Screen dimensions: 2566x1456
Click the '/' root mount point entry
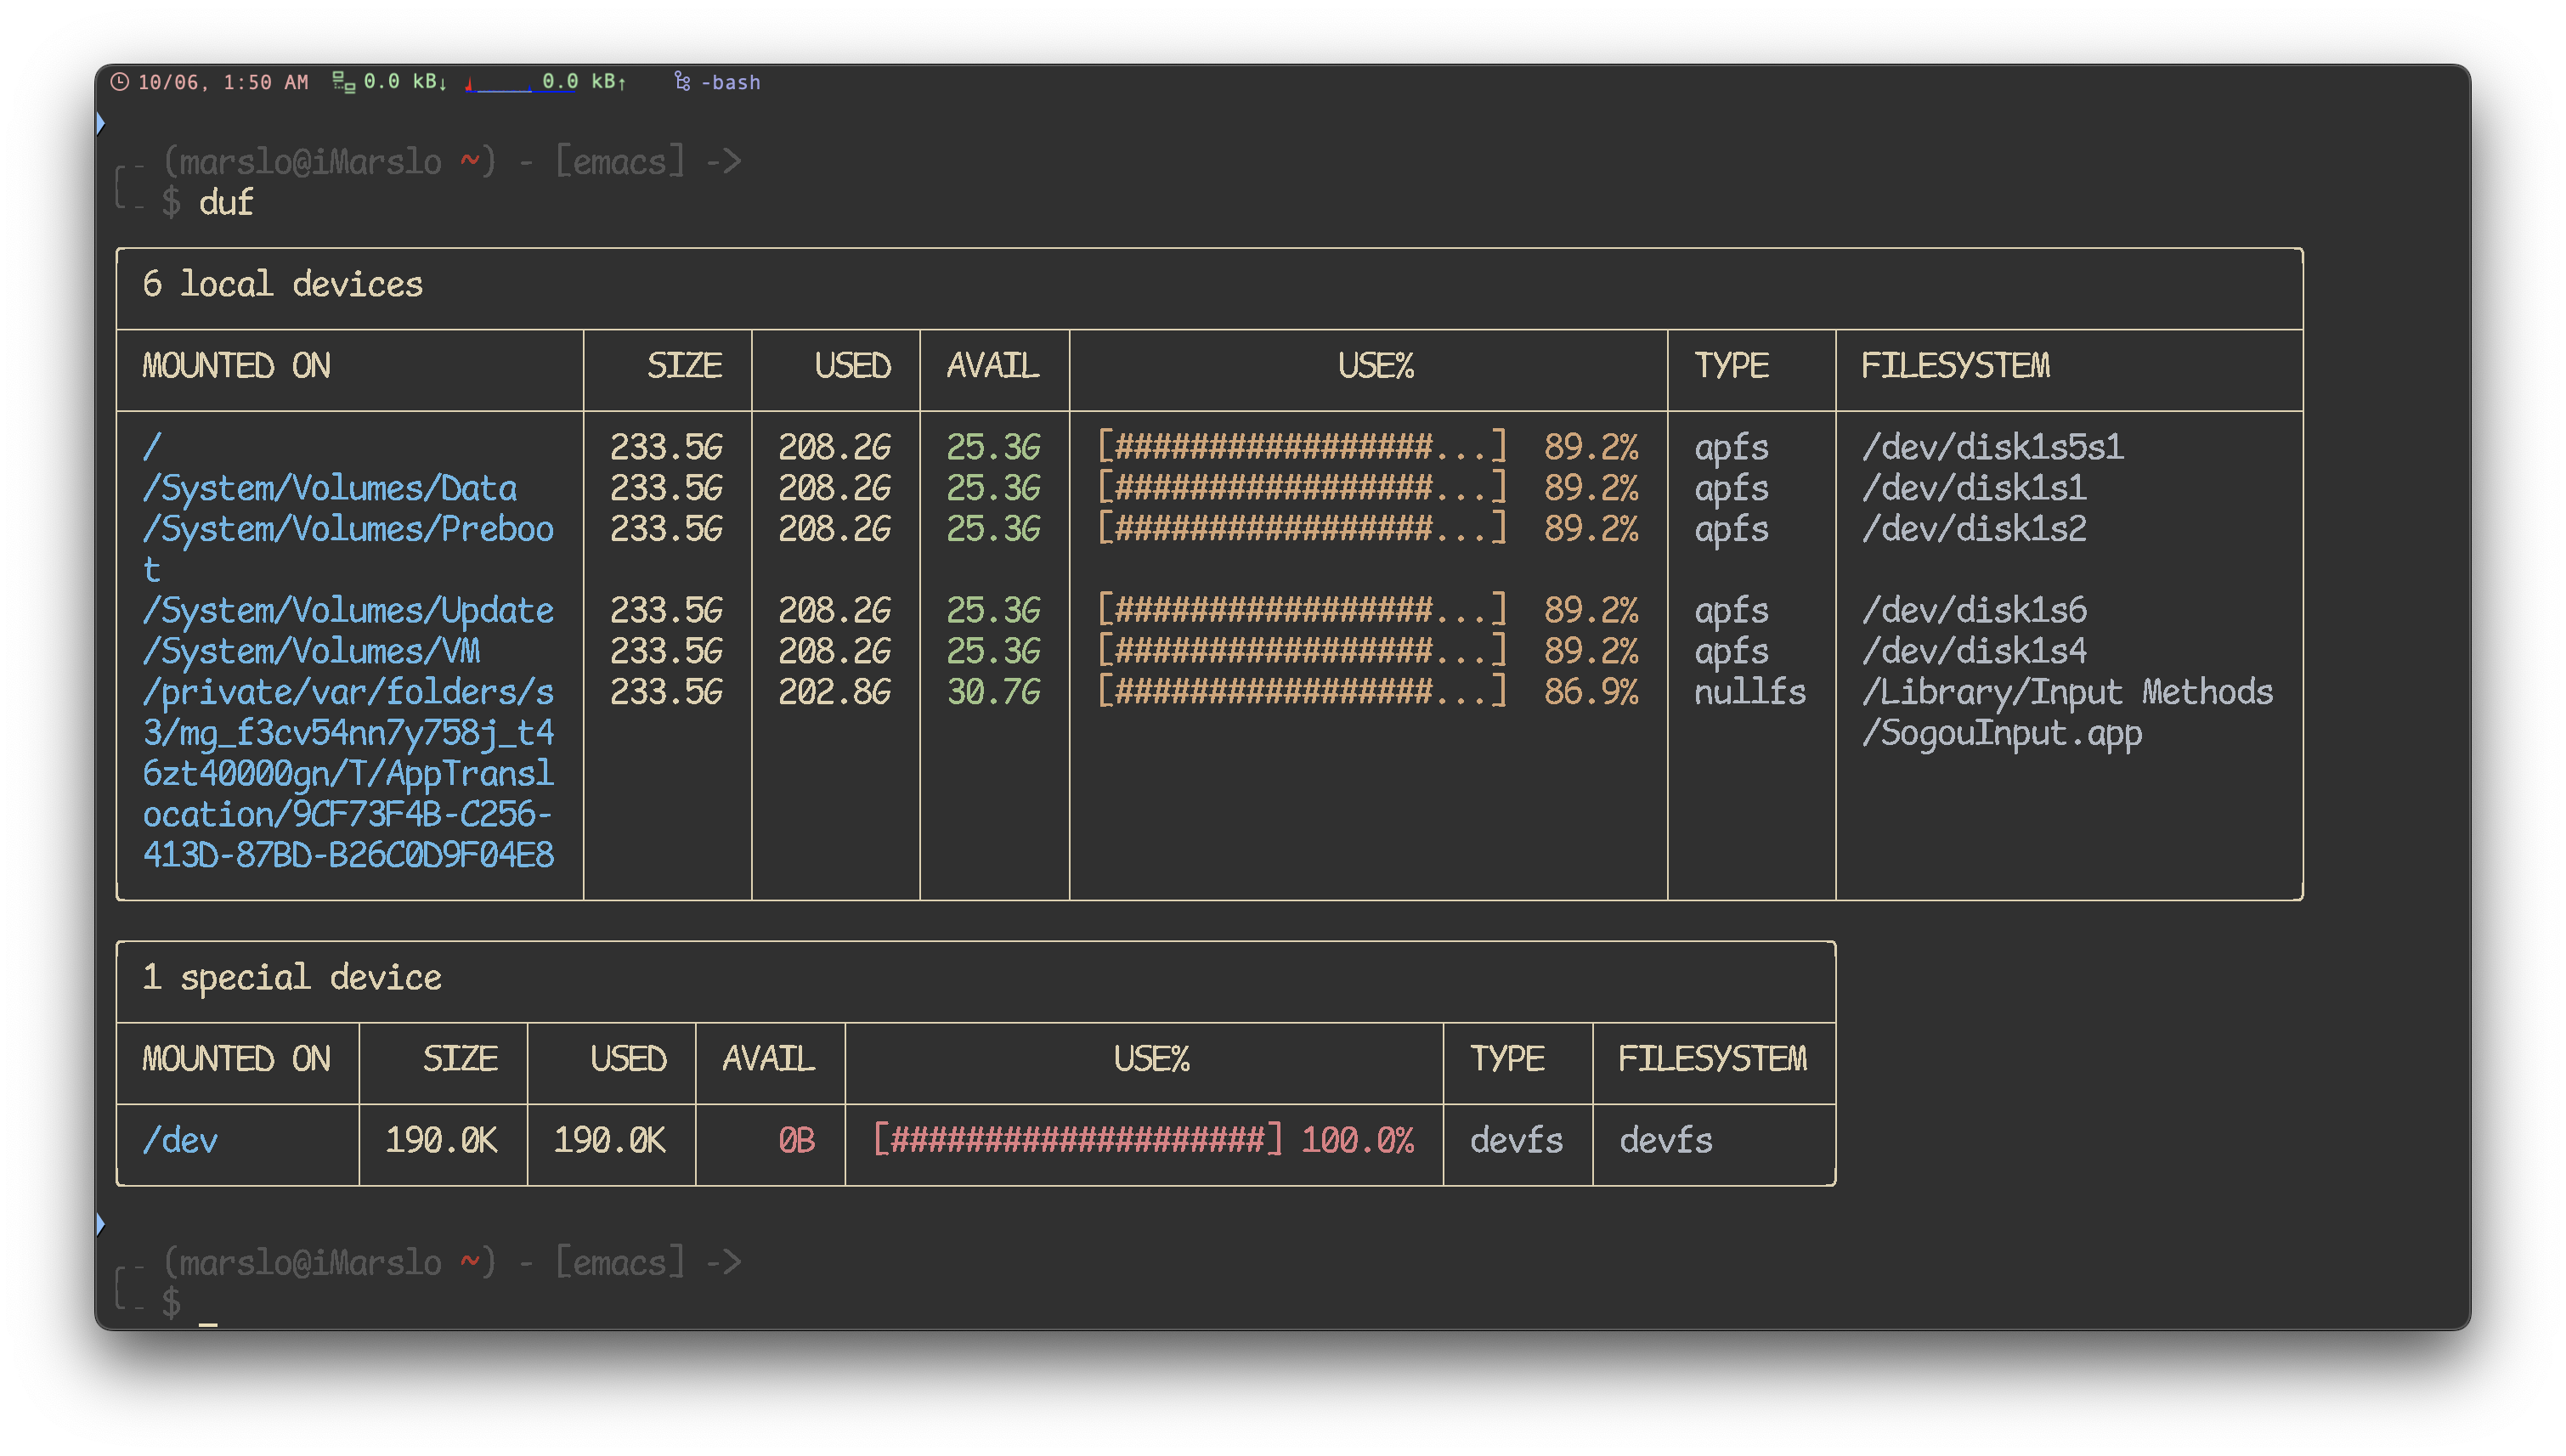152,447
